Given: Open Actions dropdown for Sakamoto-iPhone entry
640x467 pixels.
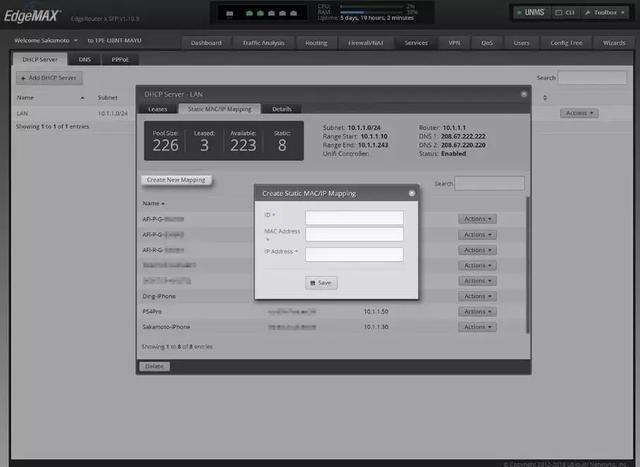Looking at the screenshot, I should click(x=476, y=327).
